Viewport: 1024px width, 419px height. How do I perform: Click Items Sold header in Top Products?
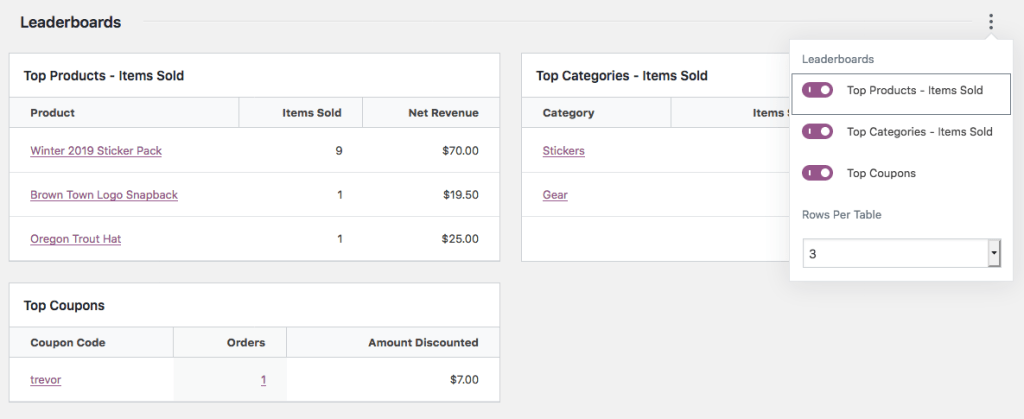coord(312,113)
